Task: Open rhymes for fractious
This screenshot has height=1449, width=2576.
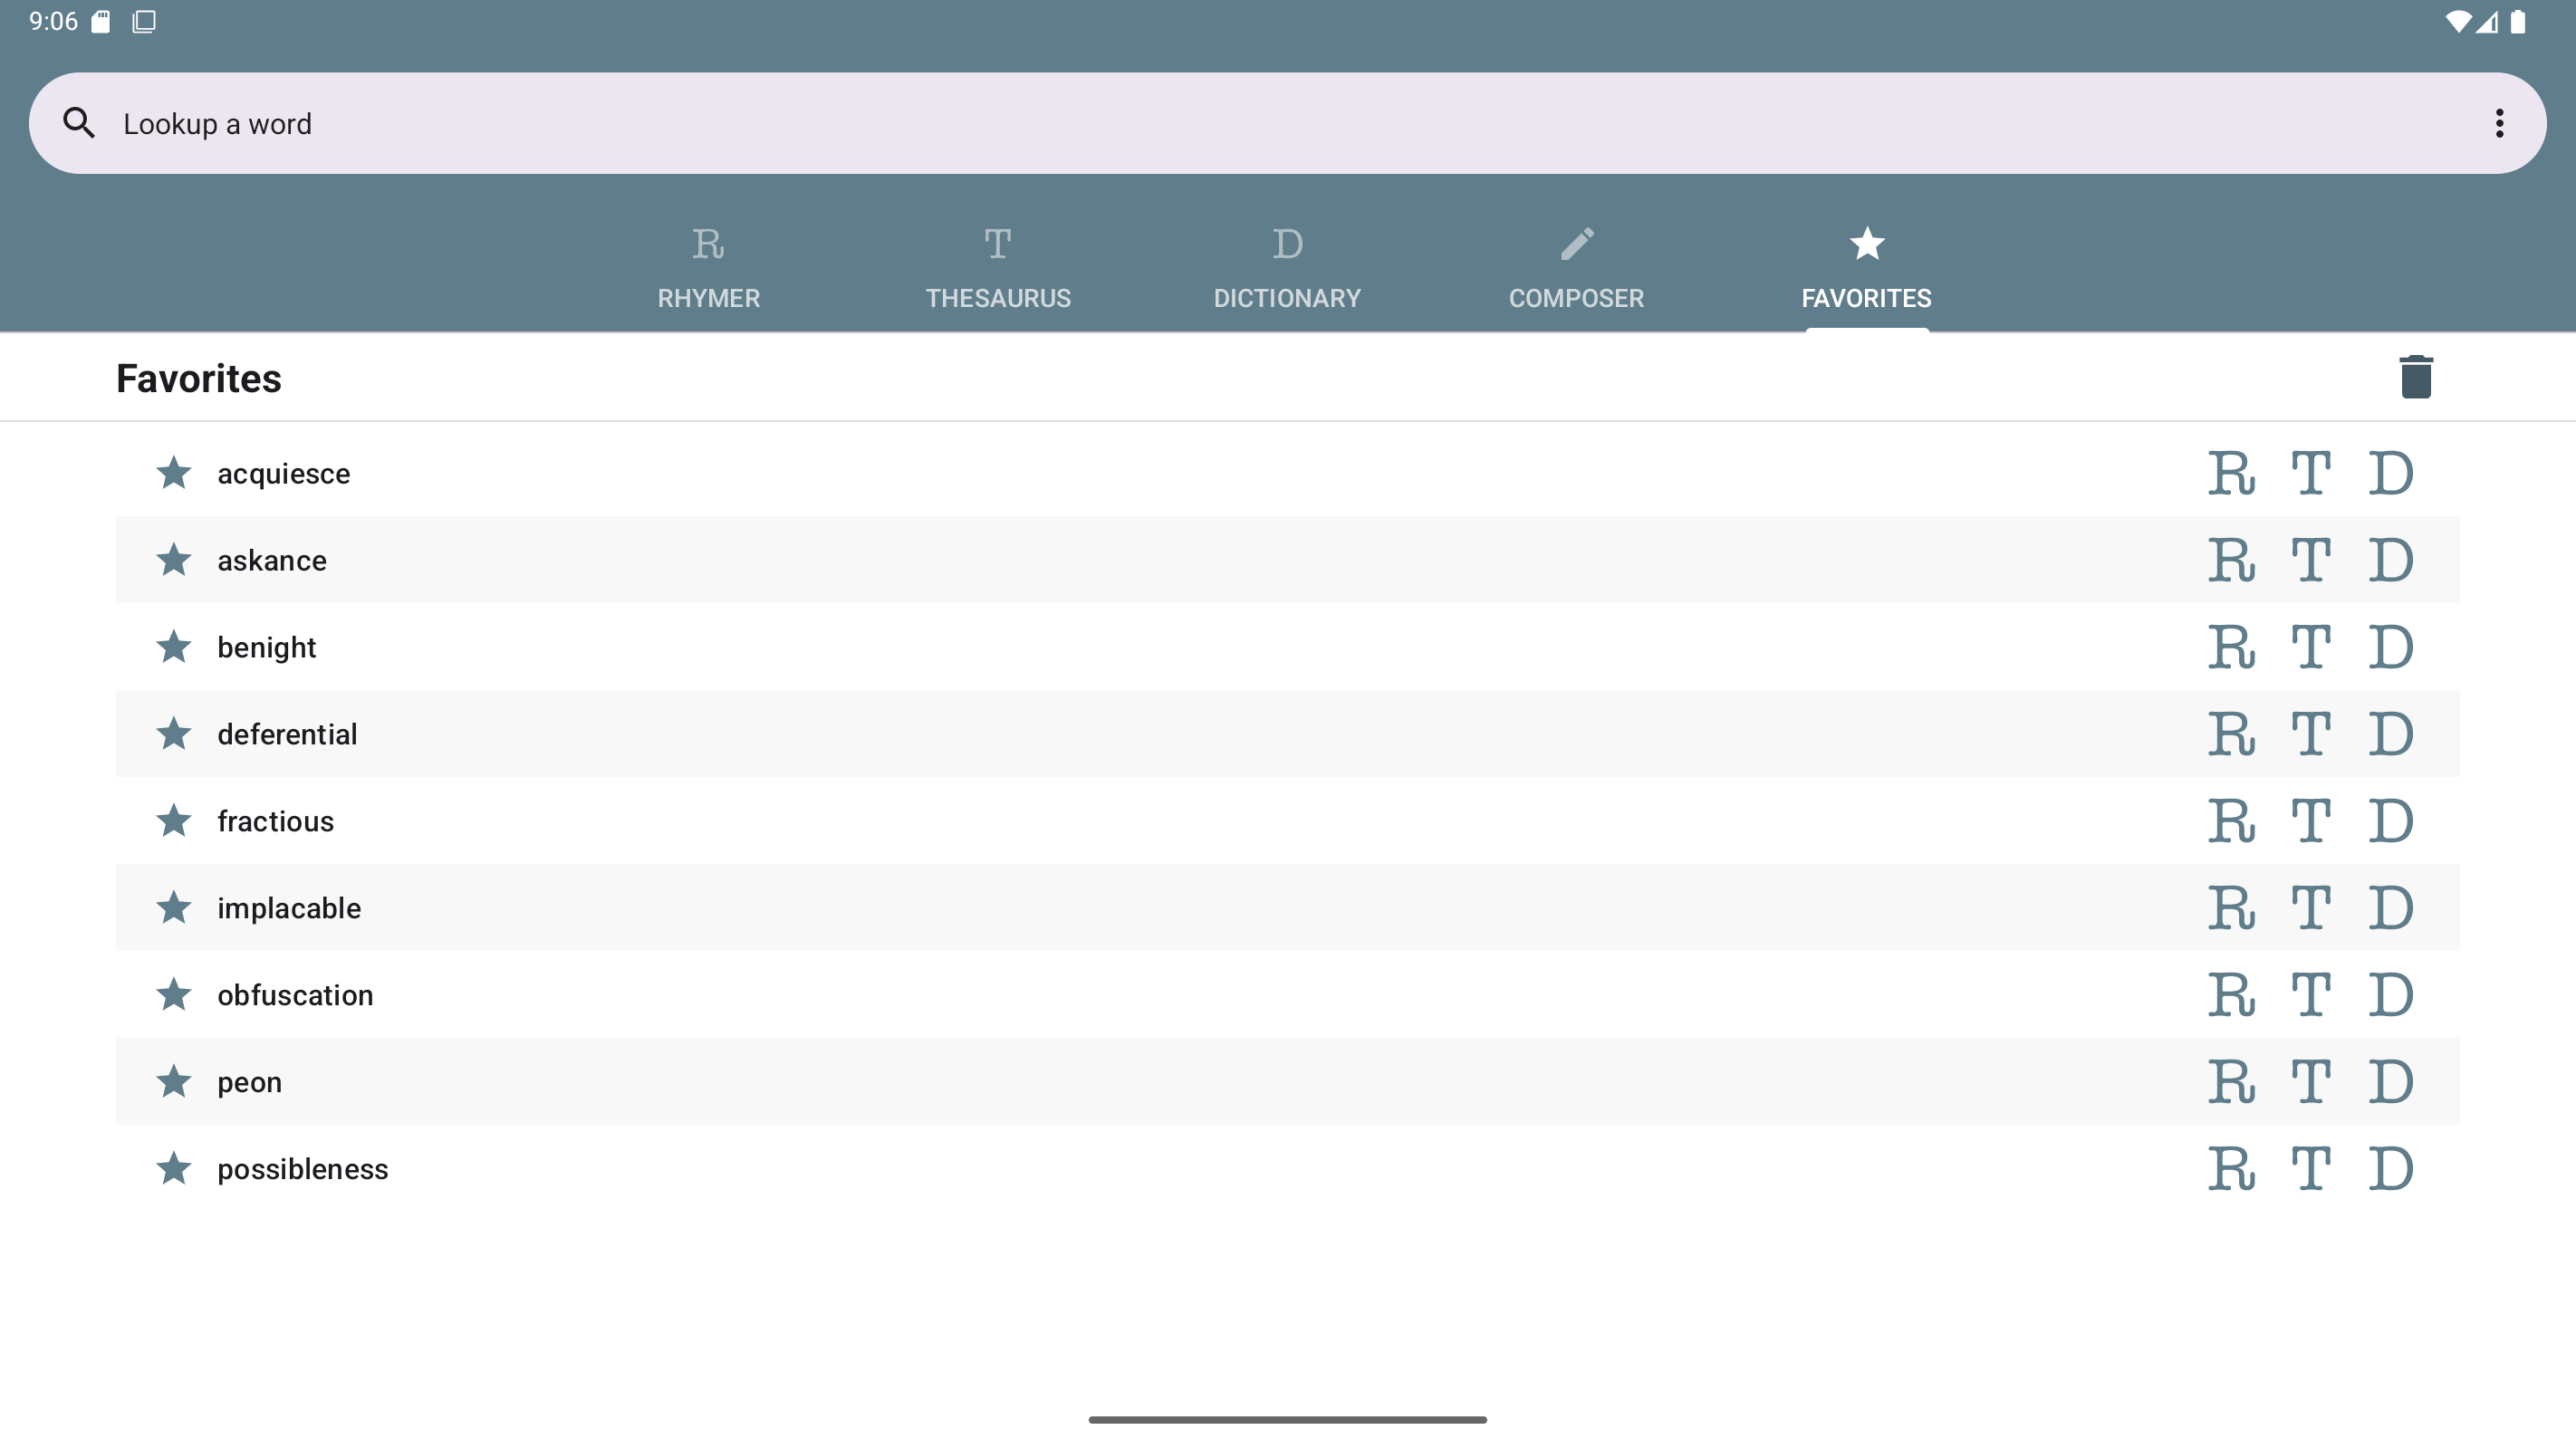Action: [x=2231, y=821]
